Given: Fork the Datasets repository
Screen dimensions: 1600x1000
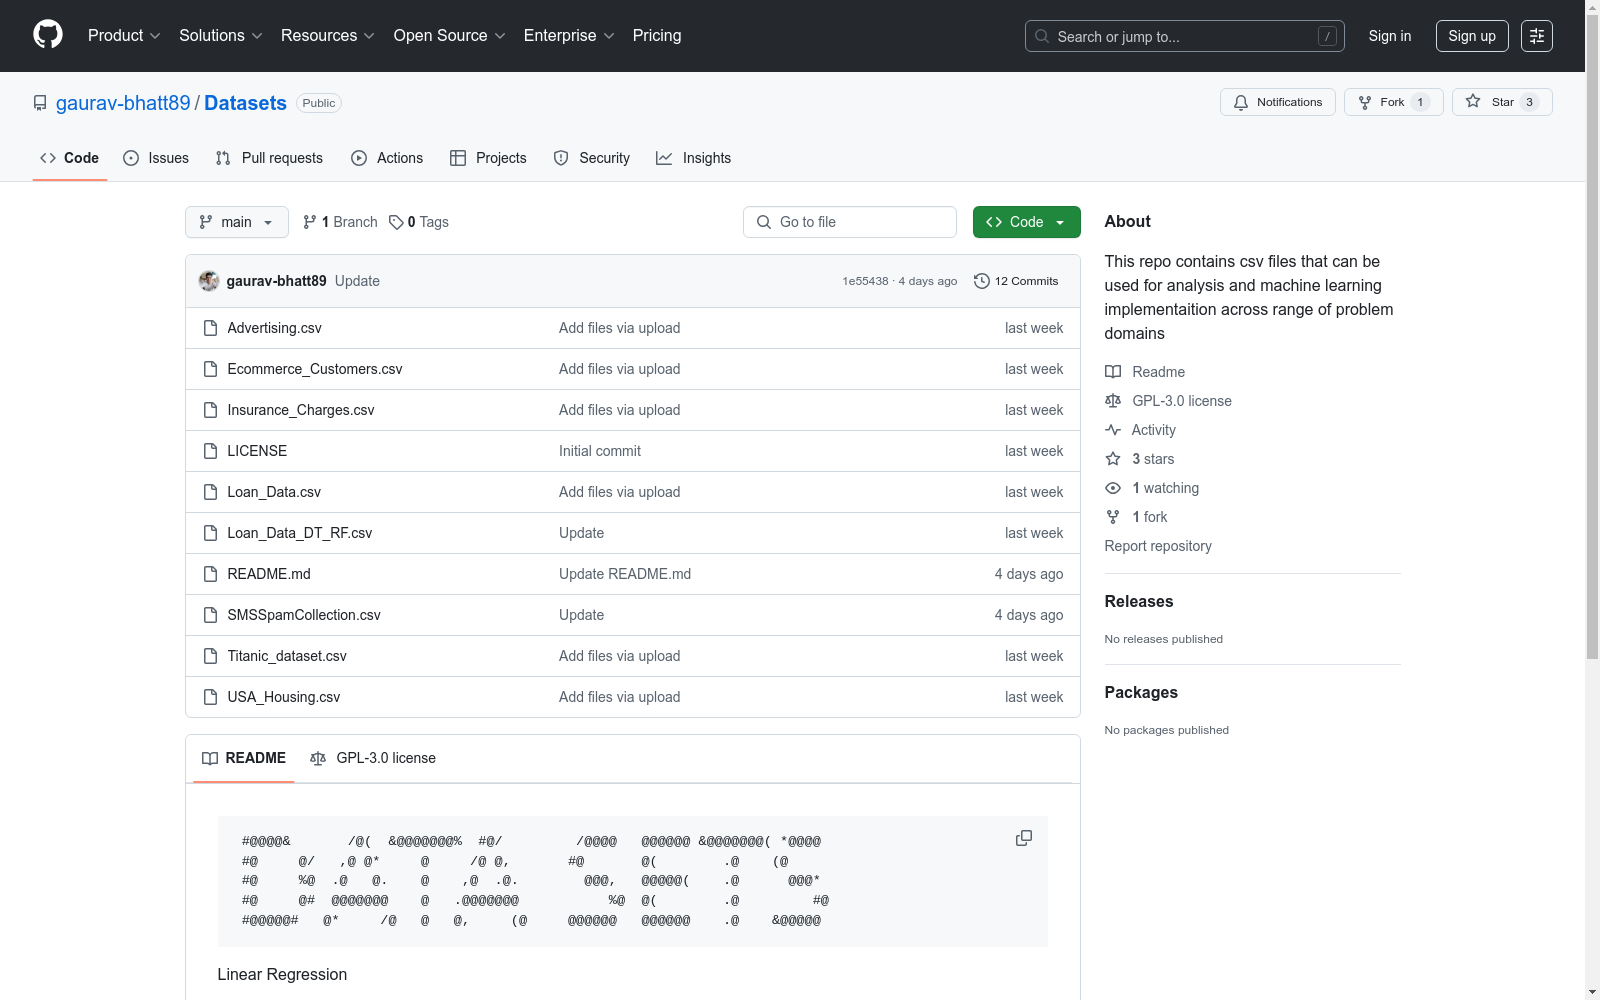Looking at the screenshot, I should (1393, 102).
